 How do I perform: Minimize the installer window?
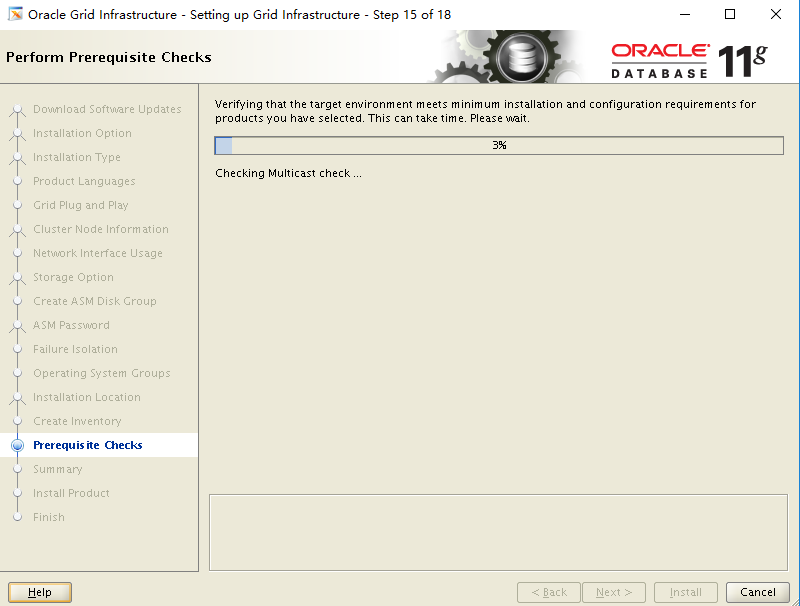pos(685,14)
